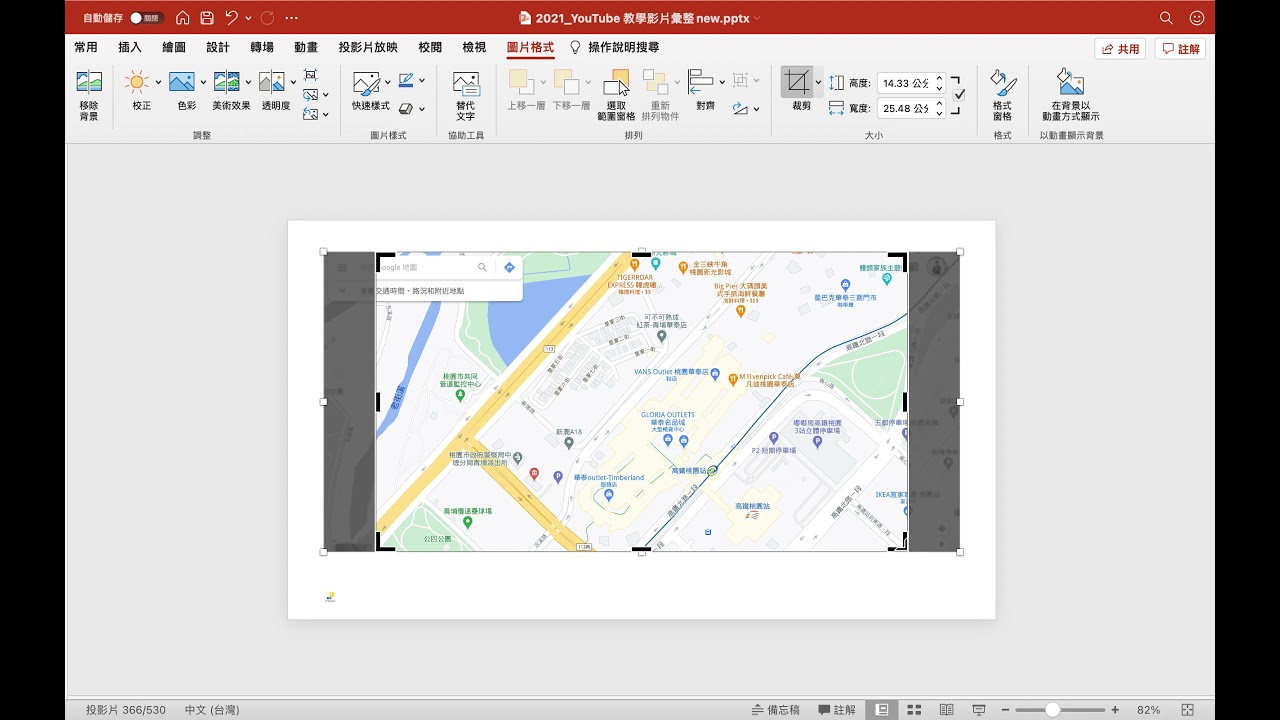Open the Animations (動畫) ribbon tab
Screen dimensions: 1280x720
[x=306, y=47]
